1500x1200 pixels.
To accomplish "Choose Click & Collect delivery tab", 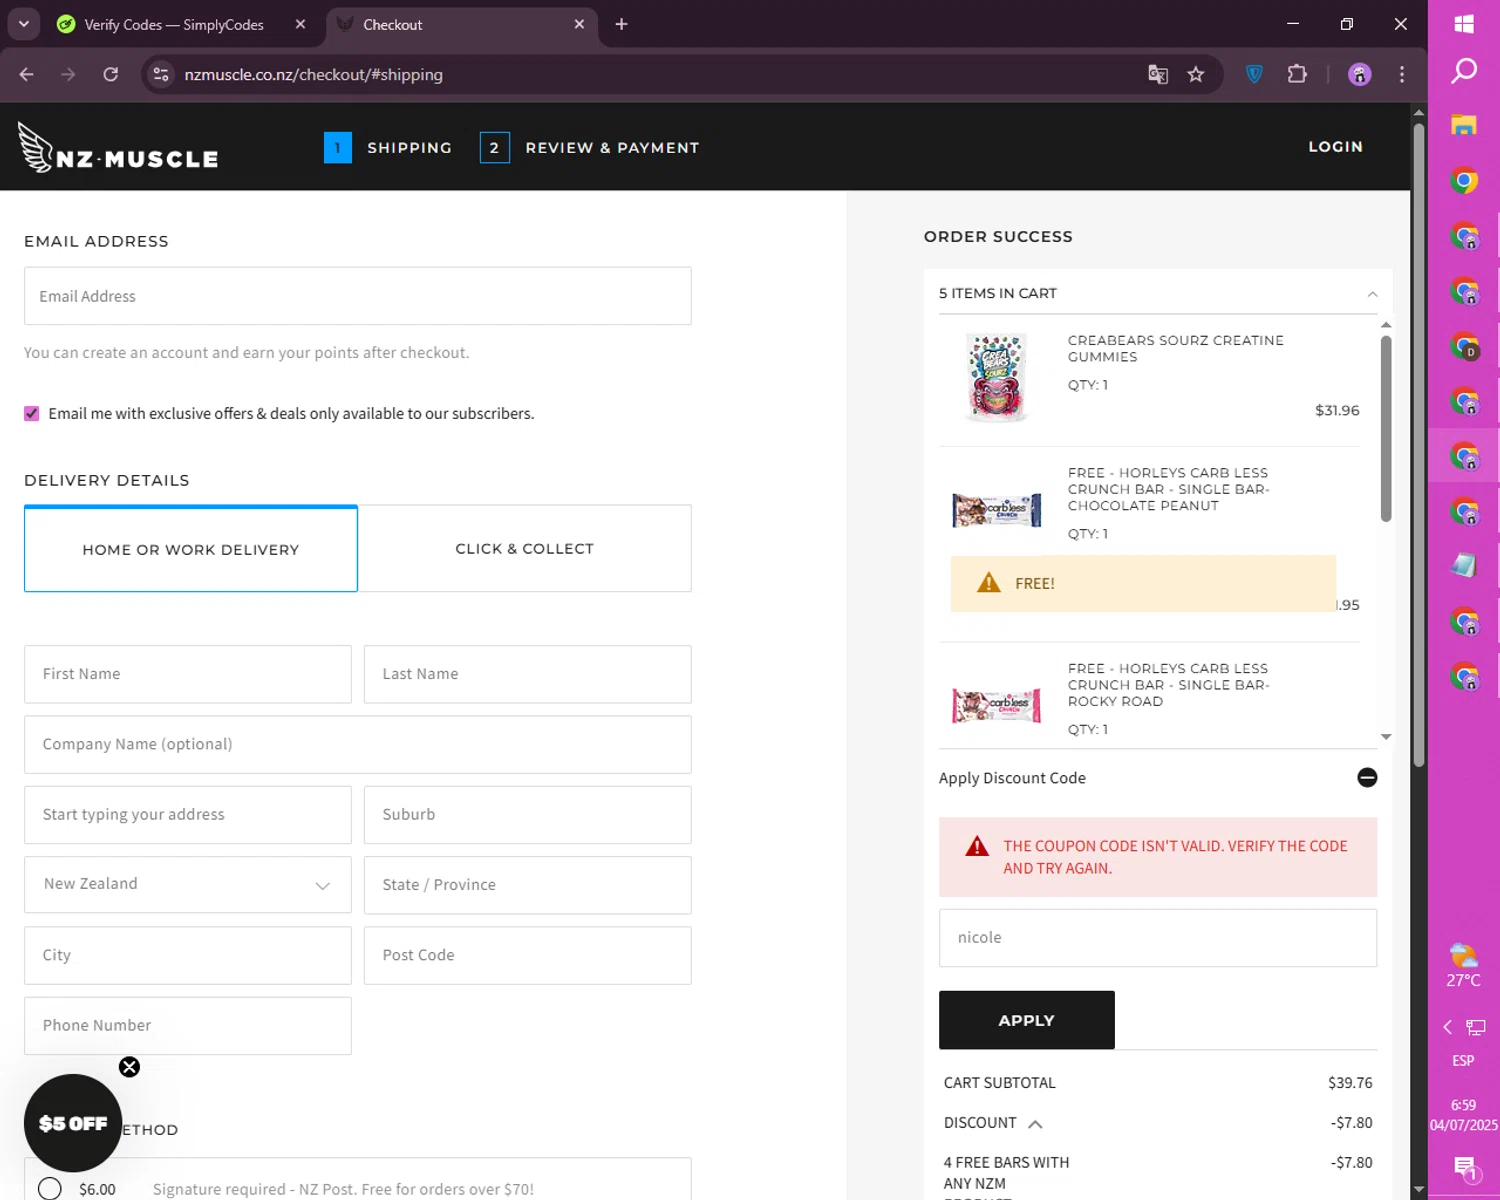I will [x=525, y=549].
